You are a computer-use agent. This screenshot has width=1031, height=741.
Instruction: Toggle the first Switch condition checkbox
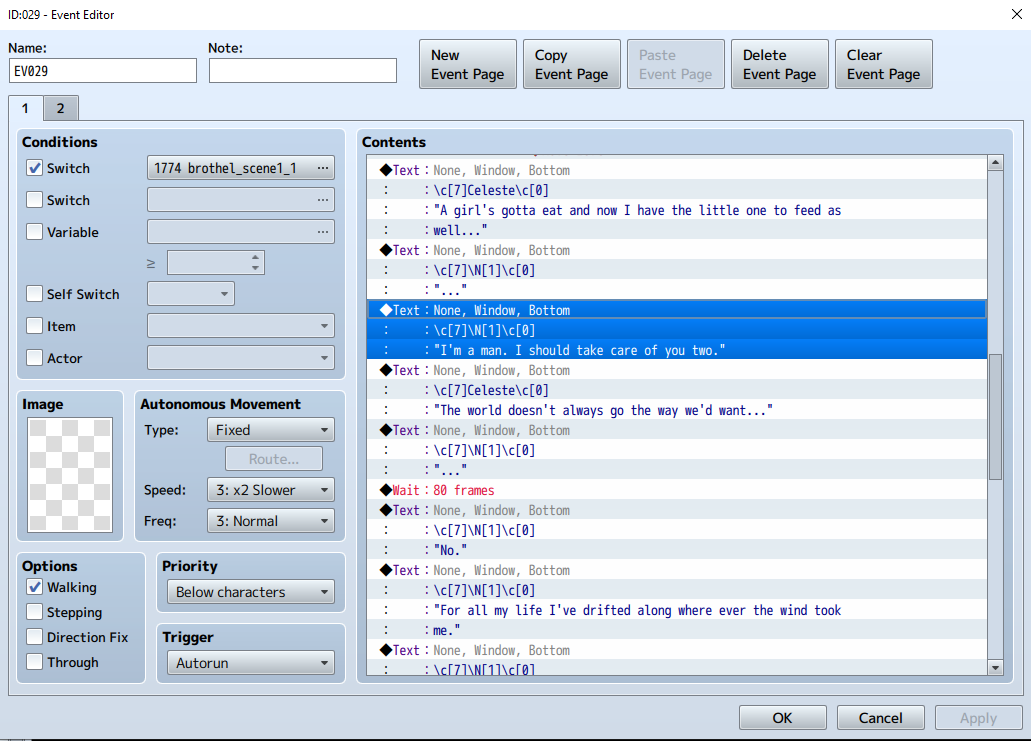(35, 168)
